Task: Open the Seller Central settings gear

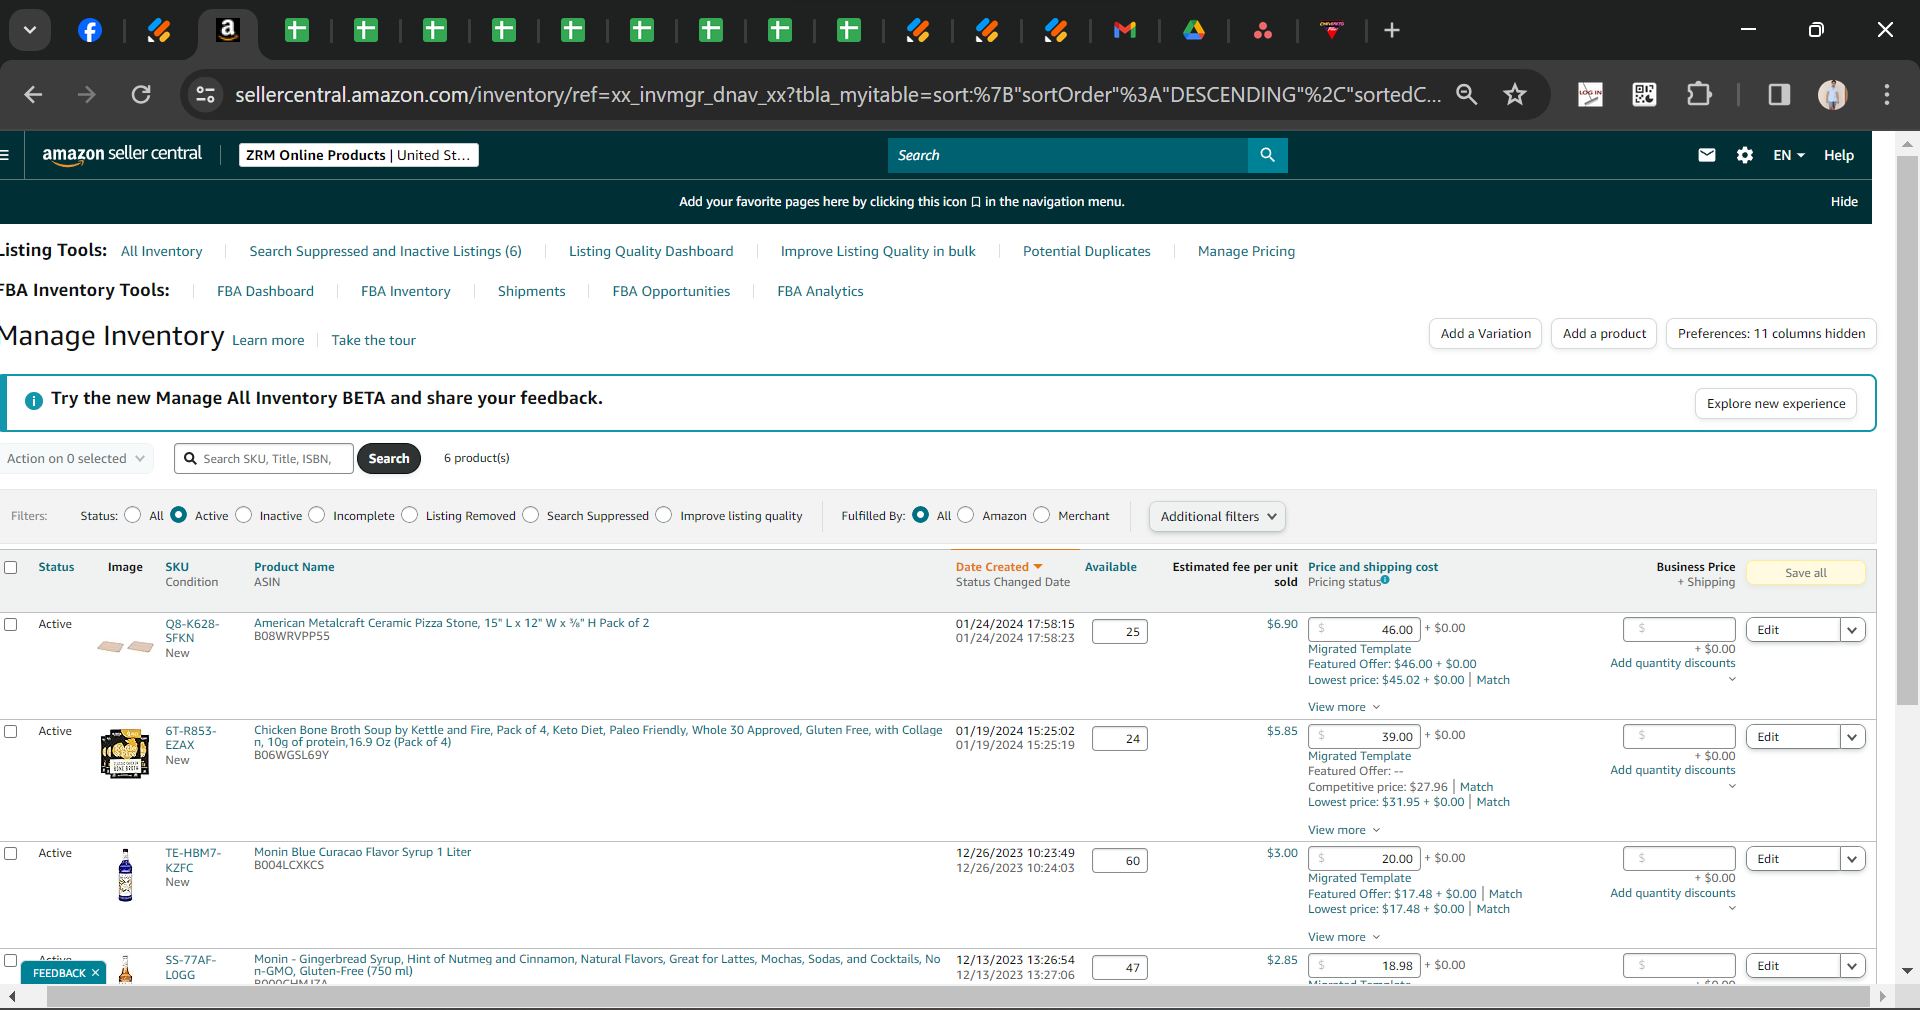Action: [x=1745, y=155]
